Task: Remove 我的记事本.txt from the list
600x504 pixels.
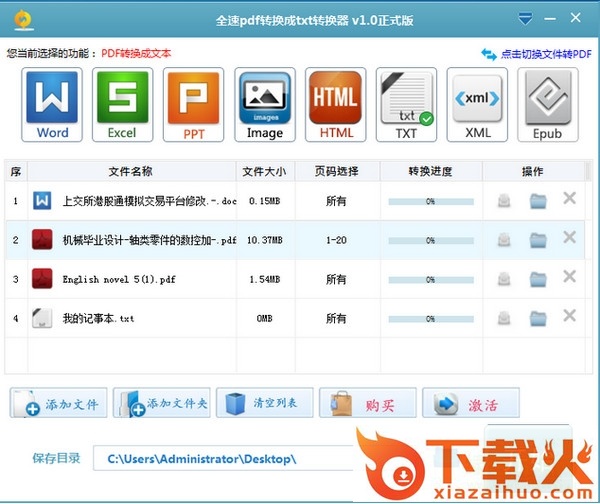Action: [569, 317]
